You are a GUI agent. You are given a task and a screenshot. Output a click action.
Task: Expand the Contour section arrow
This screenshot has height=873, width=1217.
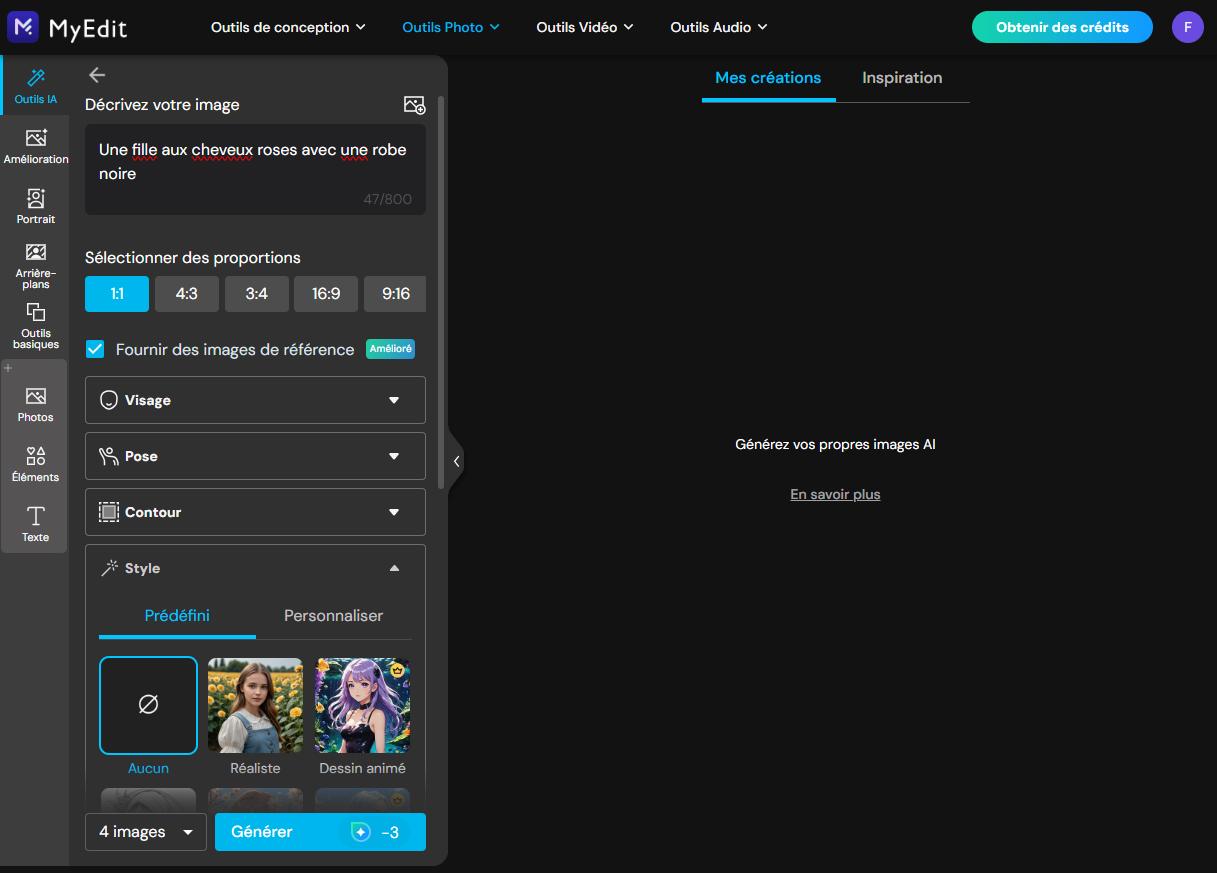[x=394, y=512]
